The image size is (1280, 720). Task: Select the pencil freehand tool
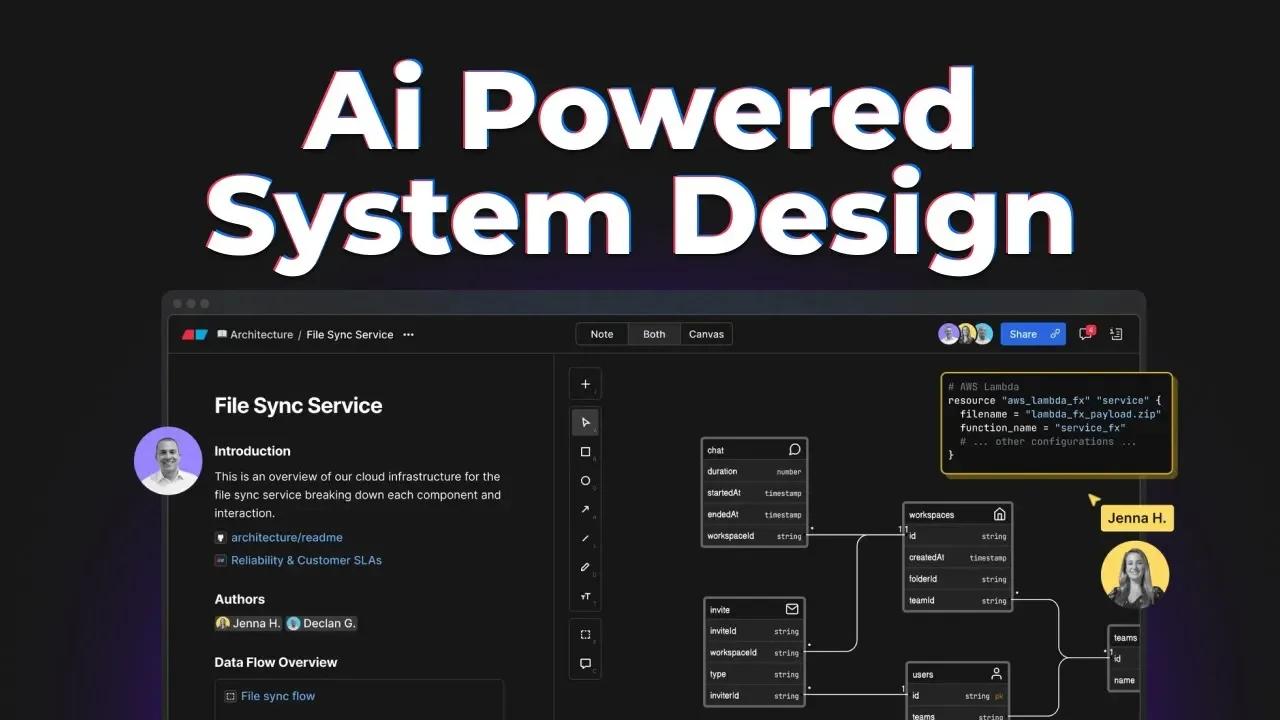pos(585,567)
